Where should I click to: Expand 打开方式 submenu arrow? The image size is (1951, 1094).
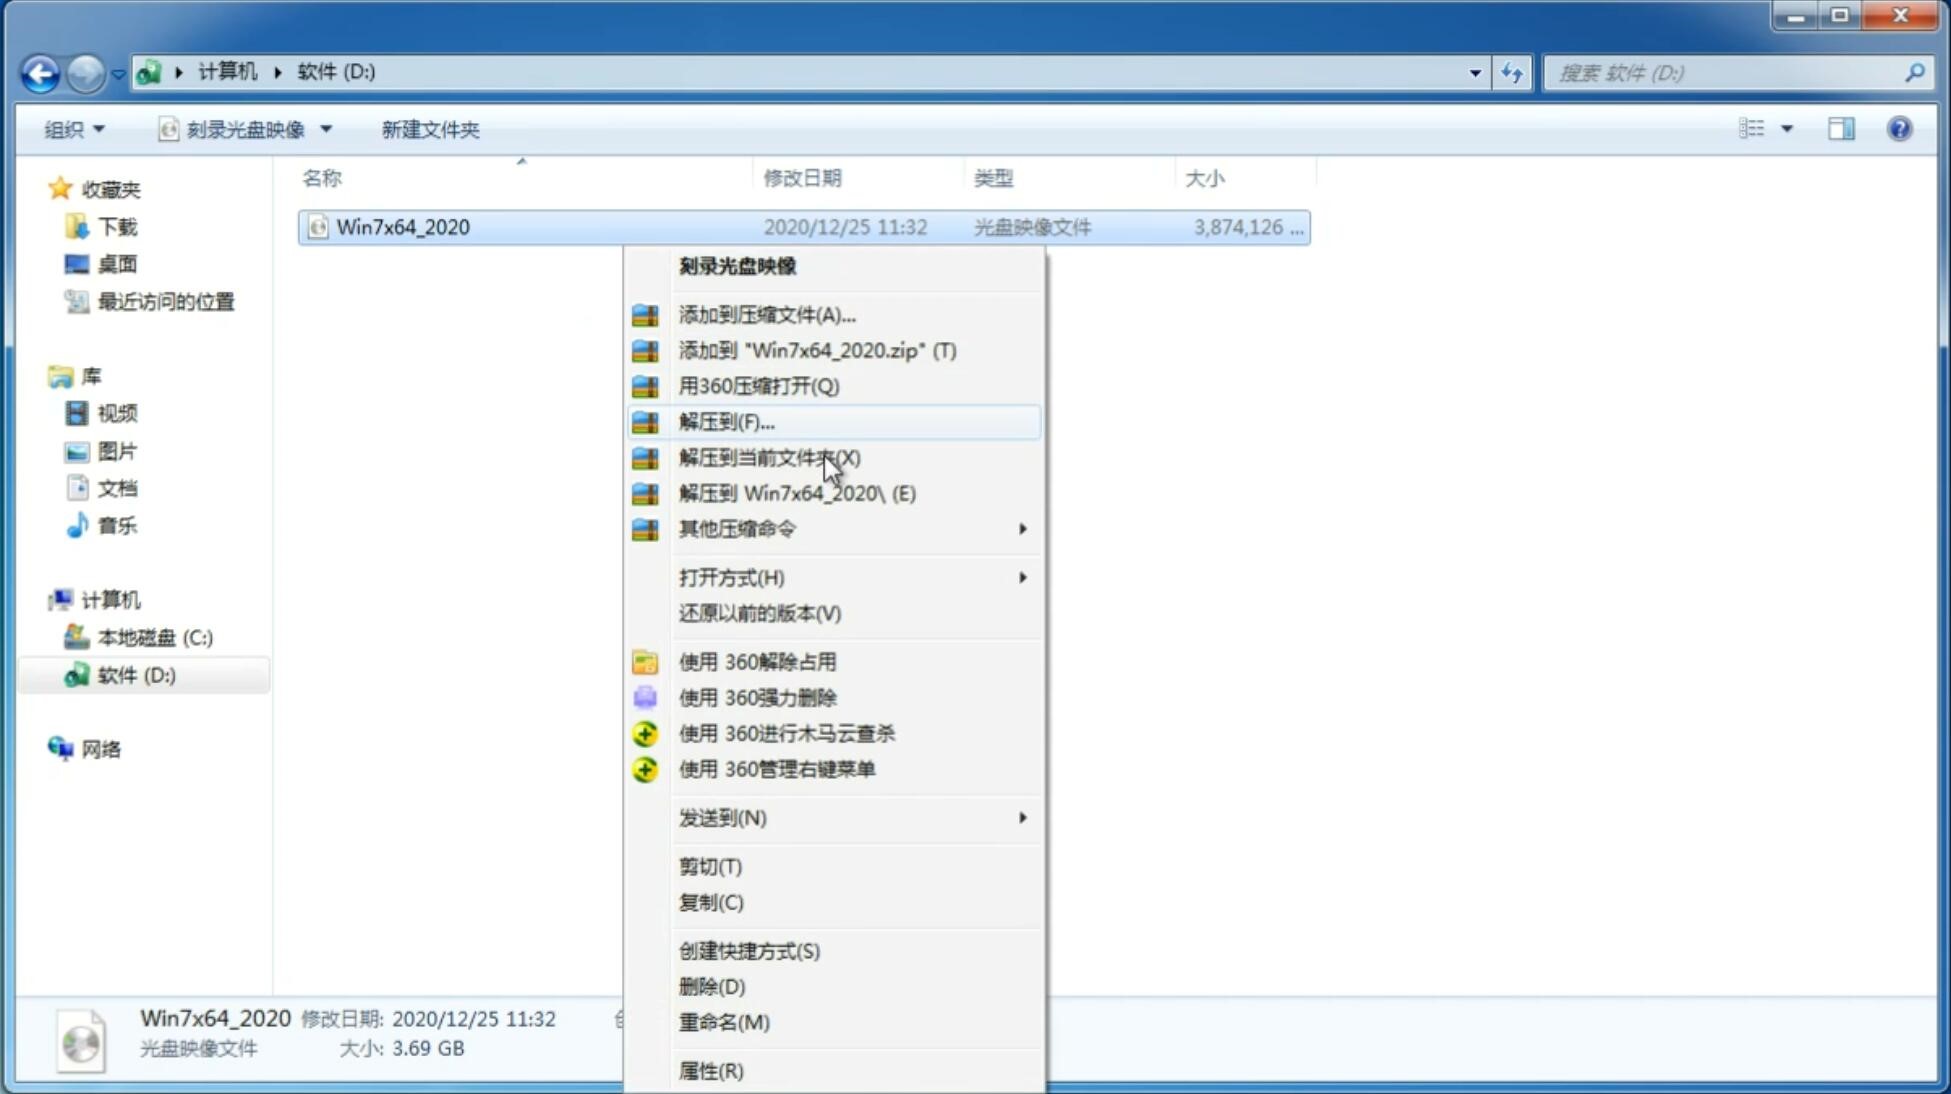(1024, 578)
